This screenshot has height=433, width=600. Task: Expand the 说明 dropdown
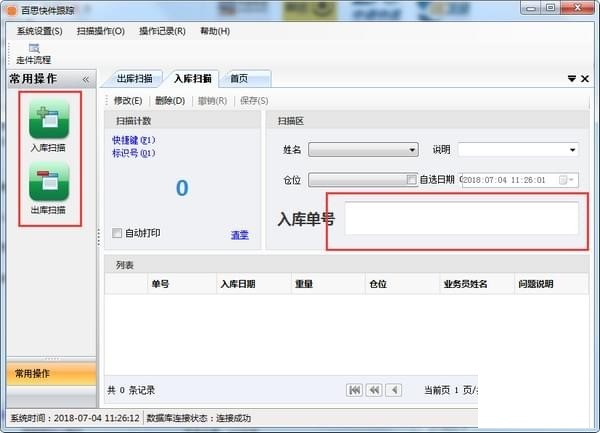572,150
